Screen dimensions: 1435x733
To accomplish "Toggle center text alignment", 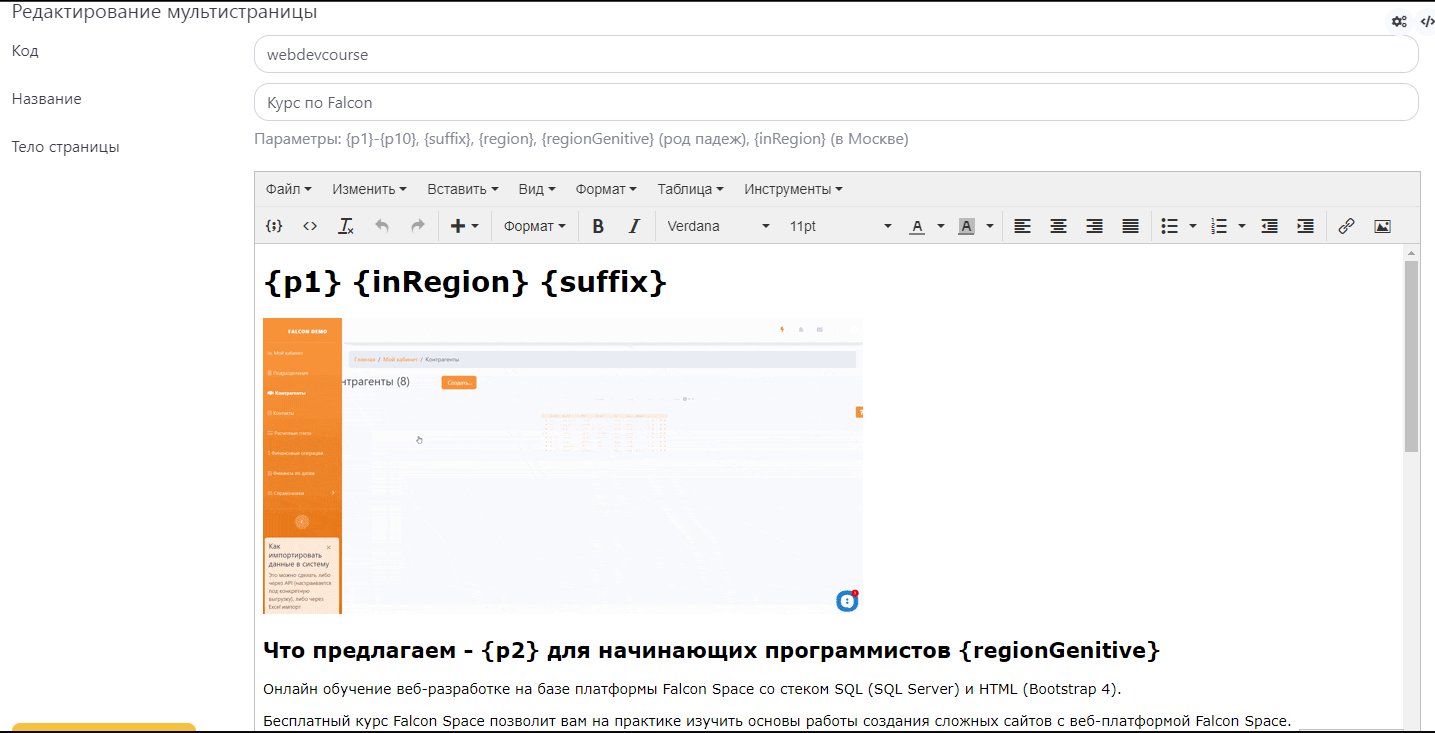I will coord(1058,226).
